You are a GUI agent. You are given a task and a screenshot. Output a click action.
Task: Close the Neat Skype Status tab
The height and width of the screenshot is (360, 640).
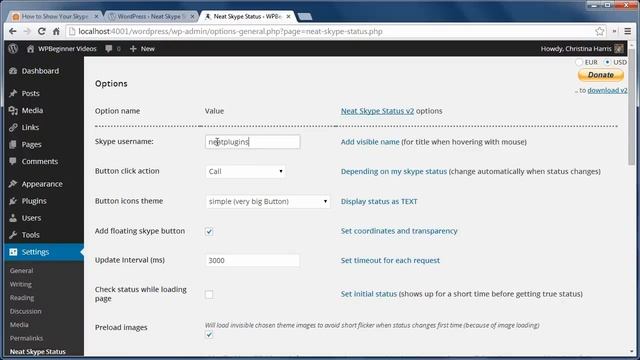click(289, 16)
